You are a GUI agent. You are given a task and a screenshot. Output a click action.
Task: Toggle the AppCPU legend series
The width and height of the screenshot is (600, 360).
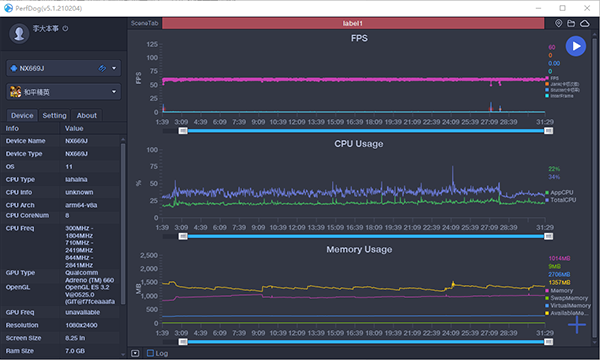pyautogui.click(x=559, y=192)
